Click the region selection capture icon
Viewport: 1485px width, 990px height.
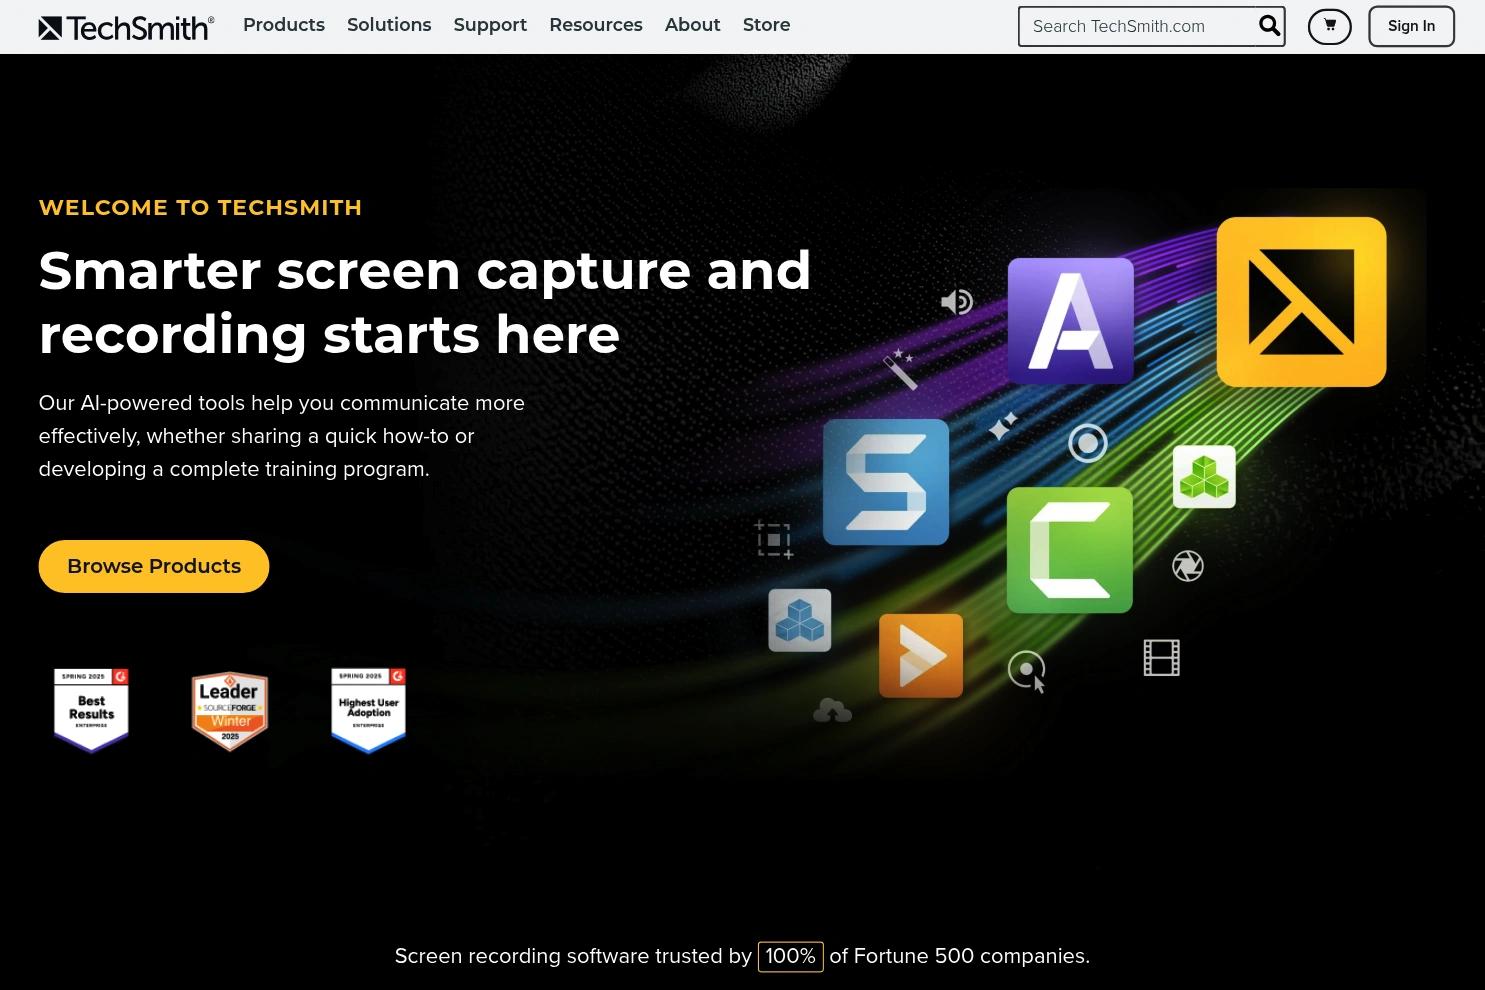(774, 540)
